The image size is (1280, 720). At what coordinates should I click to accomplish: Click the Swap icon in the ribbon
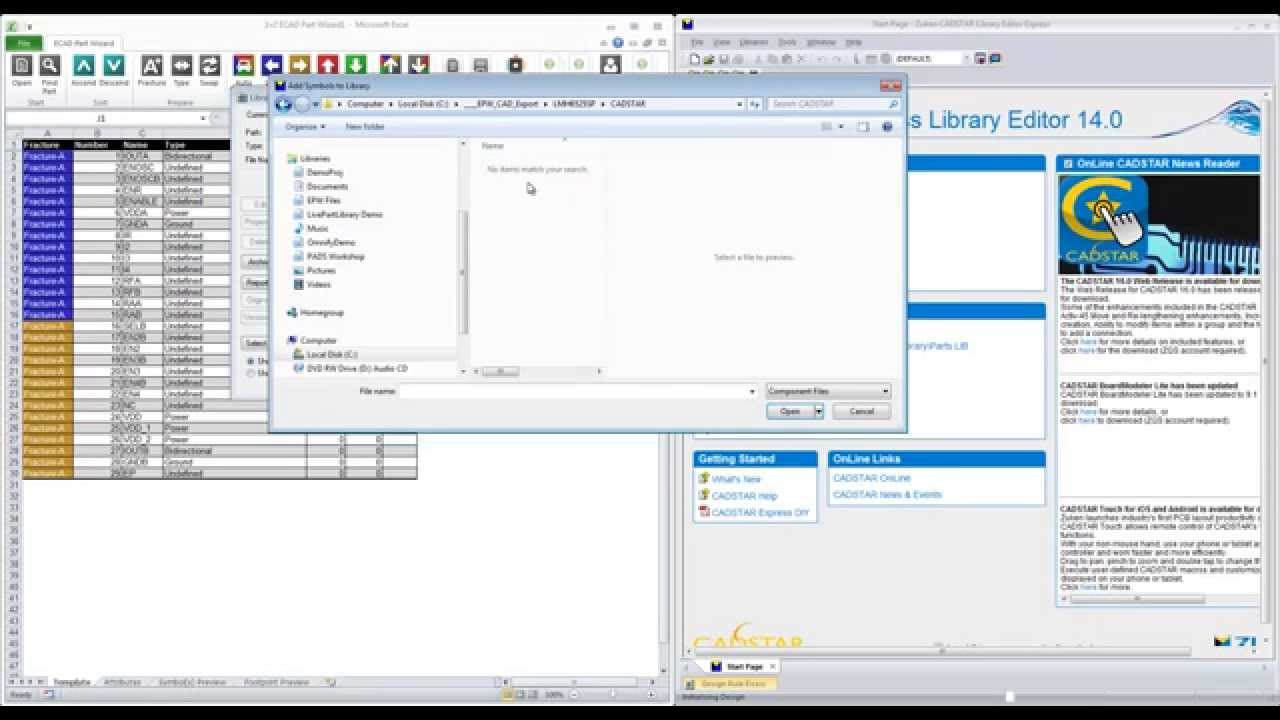(209, 65)
